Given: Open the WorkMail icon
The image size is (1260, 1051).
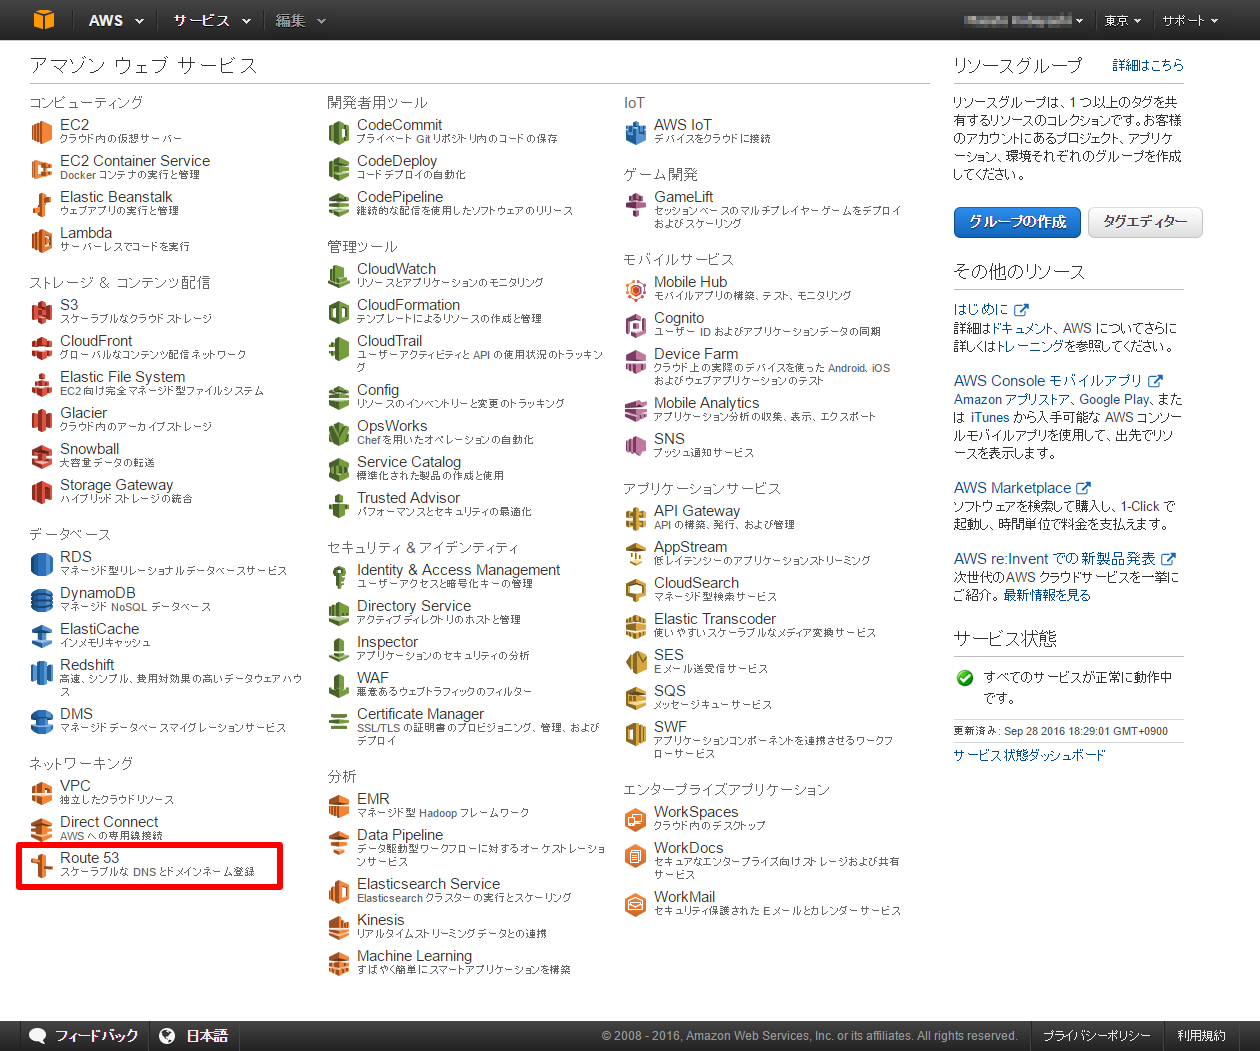Looking at the screenshot, I should click(636, 904).
